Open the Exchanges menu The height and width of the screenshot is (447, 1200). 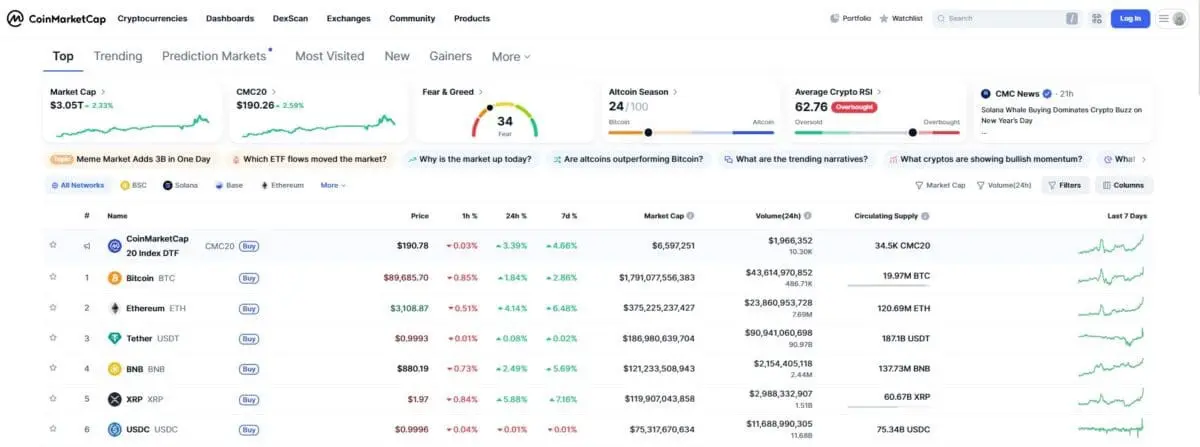click(348, 18)
